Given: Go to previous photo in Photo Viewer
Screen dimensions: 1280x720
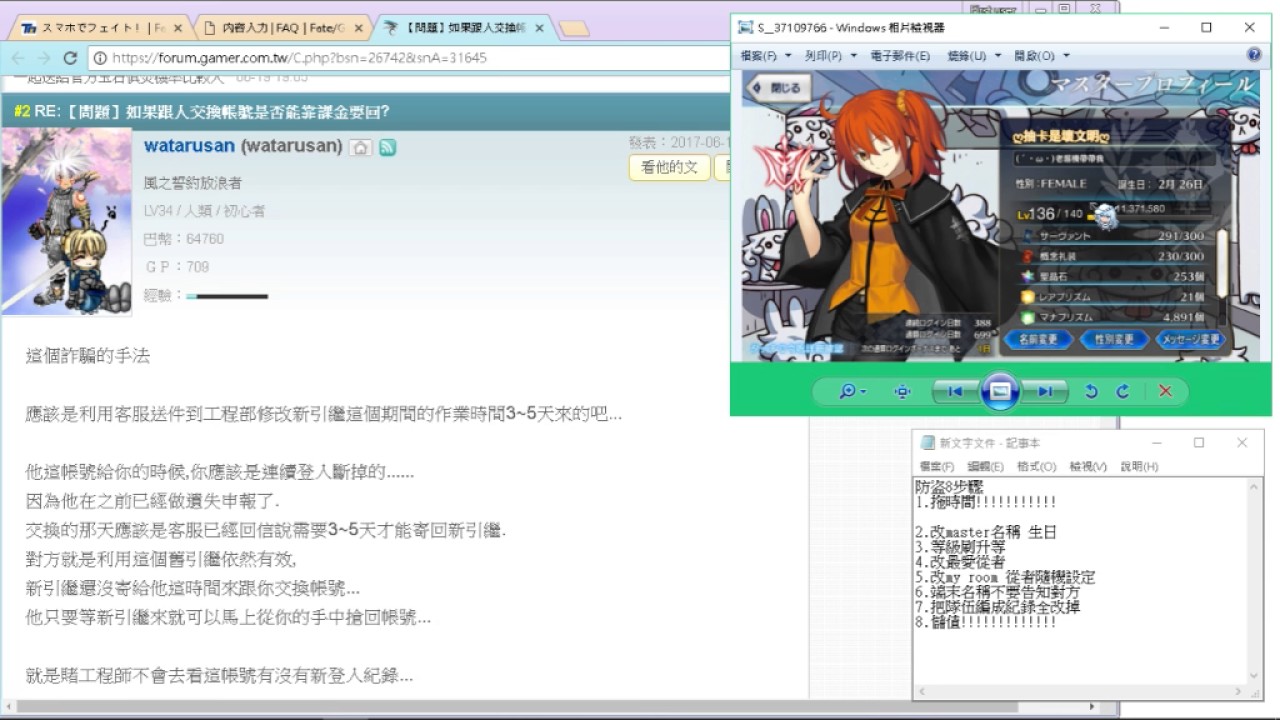Looking at the screenshot, I should click(955, 391).
